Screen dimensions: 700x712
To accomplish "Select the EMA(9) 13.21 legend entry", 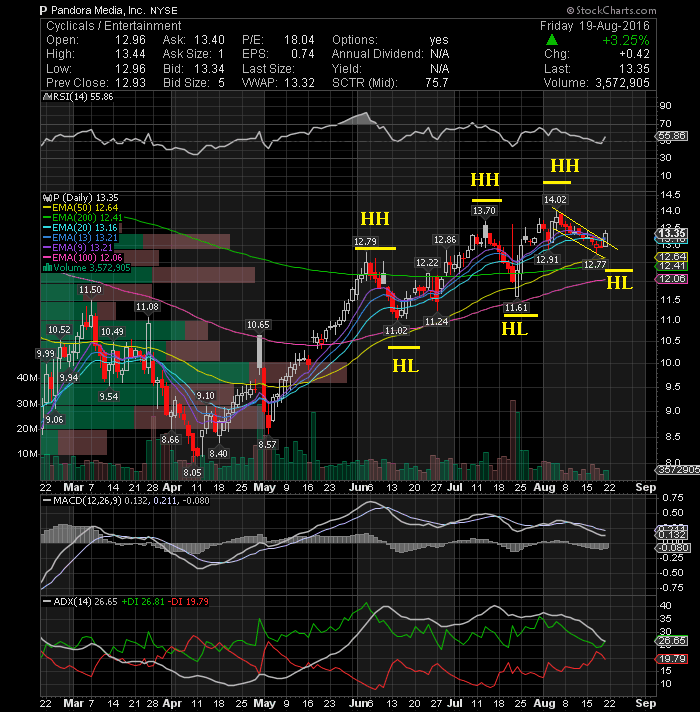I will (78, 247).
